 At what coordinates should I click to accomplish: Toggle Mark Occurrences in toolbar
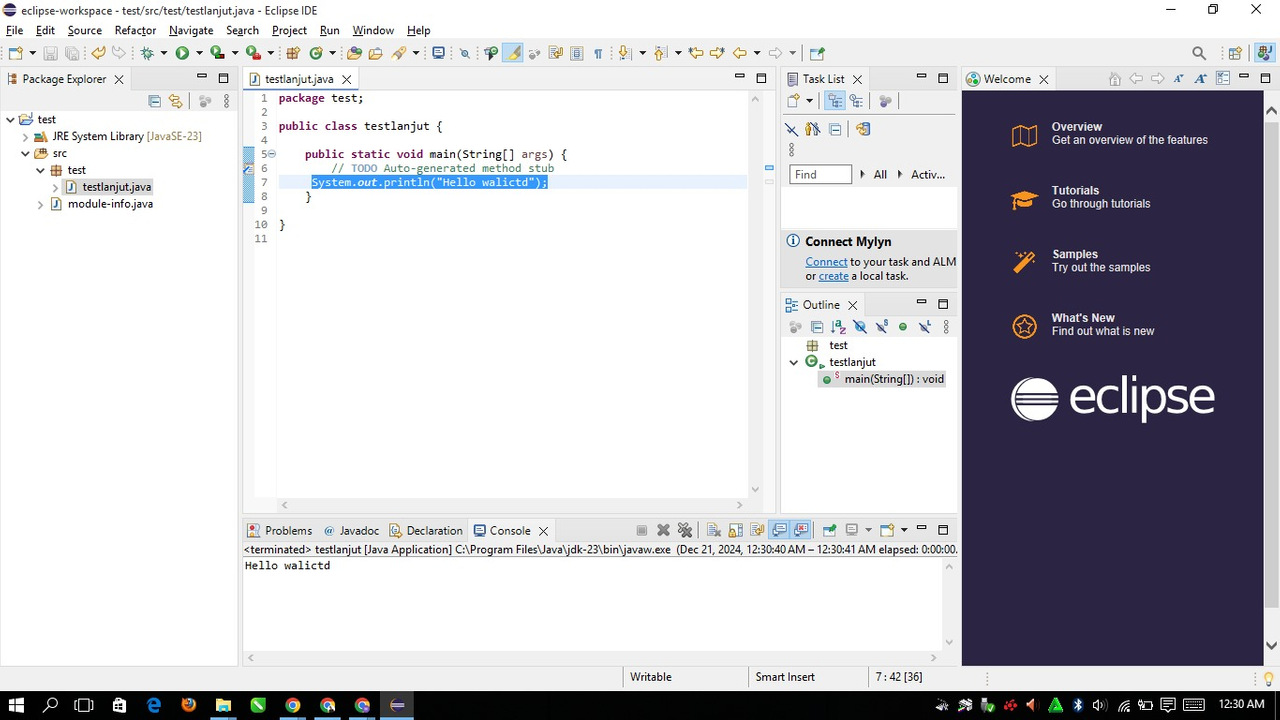point(513,53)
